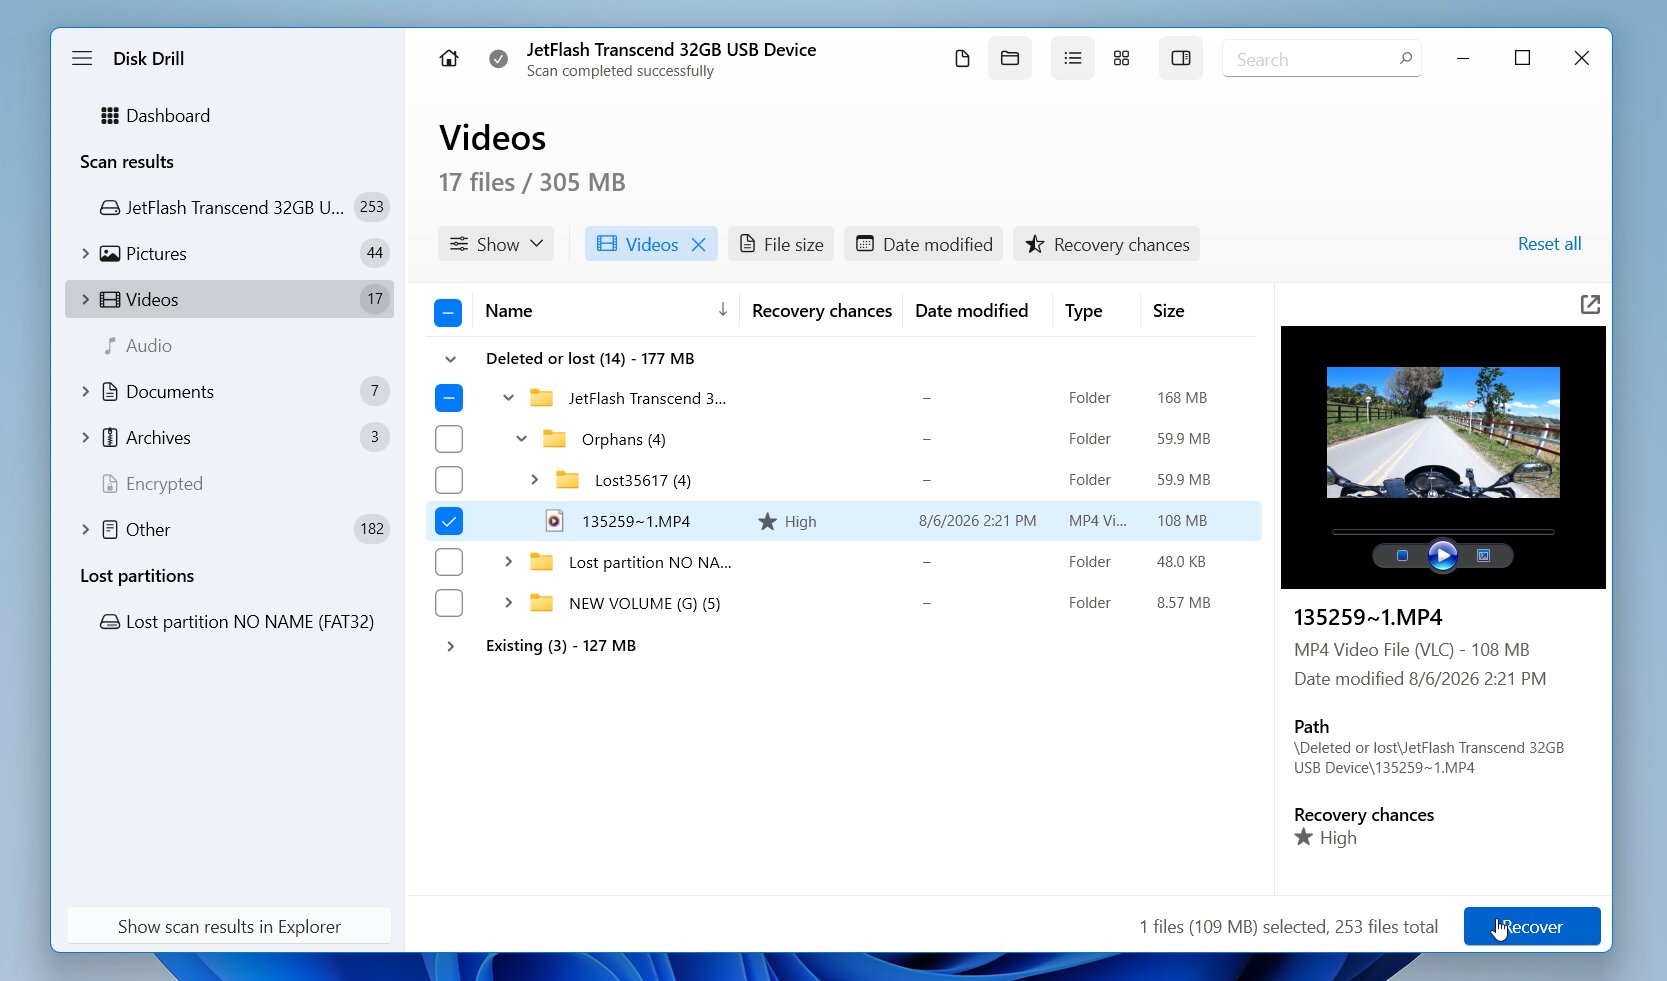Open Date modified filter
The image size is (1667, 981).
(924, 244)
